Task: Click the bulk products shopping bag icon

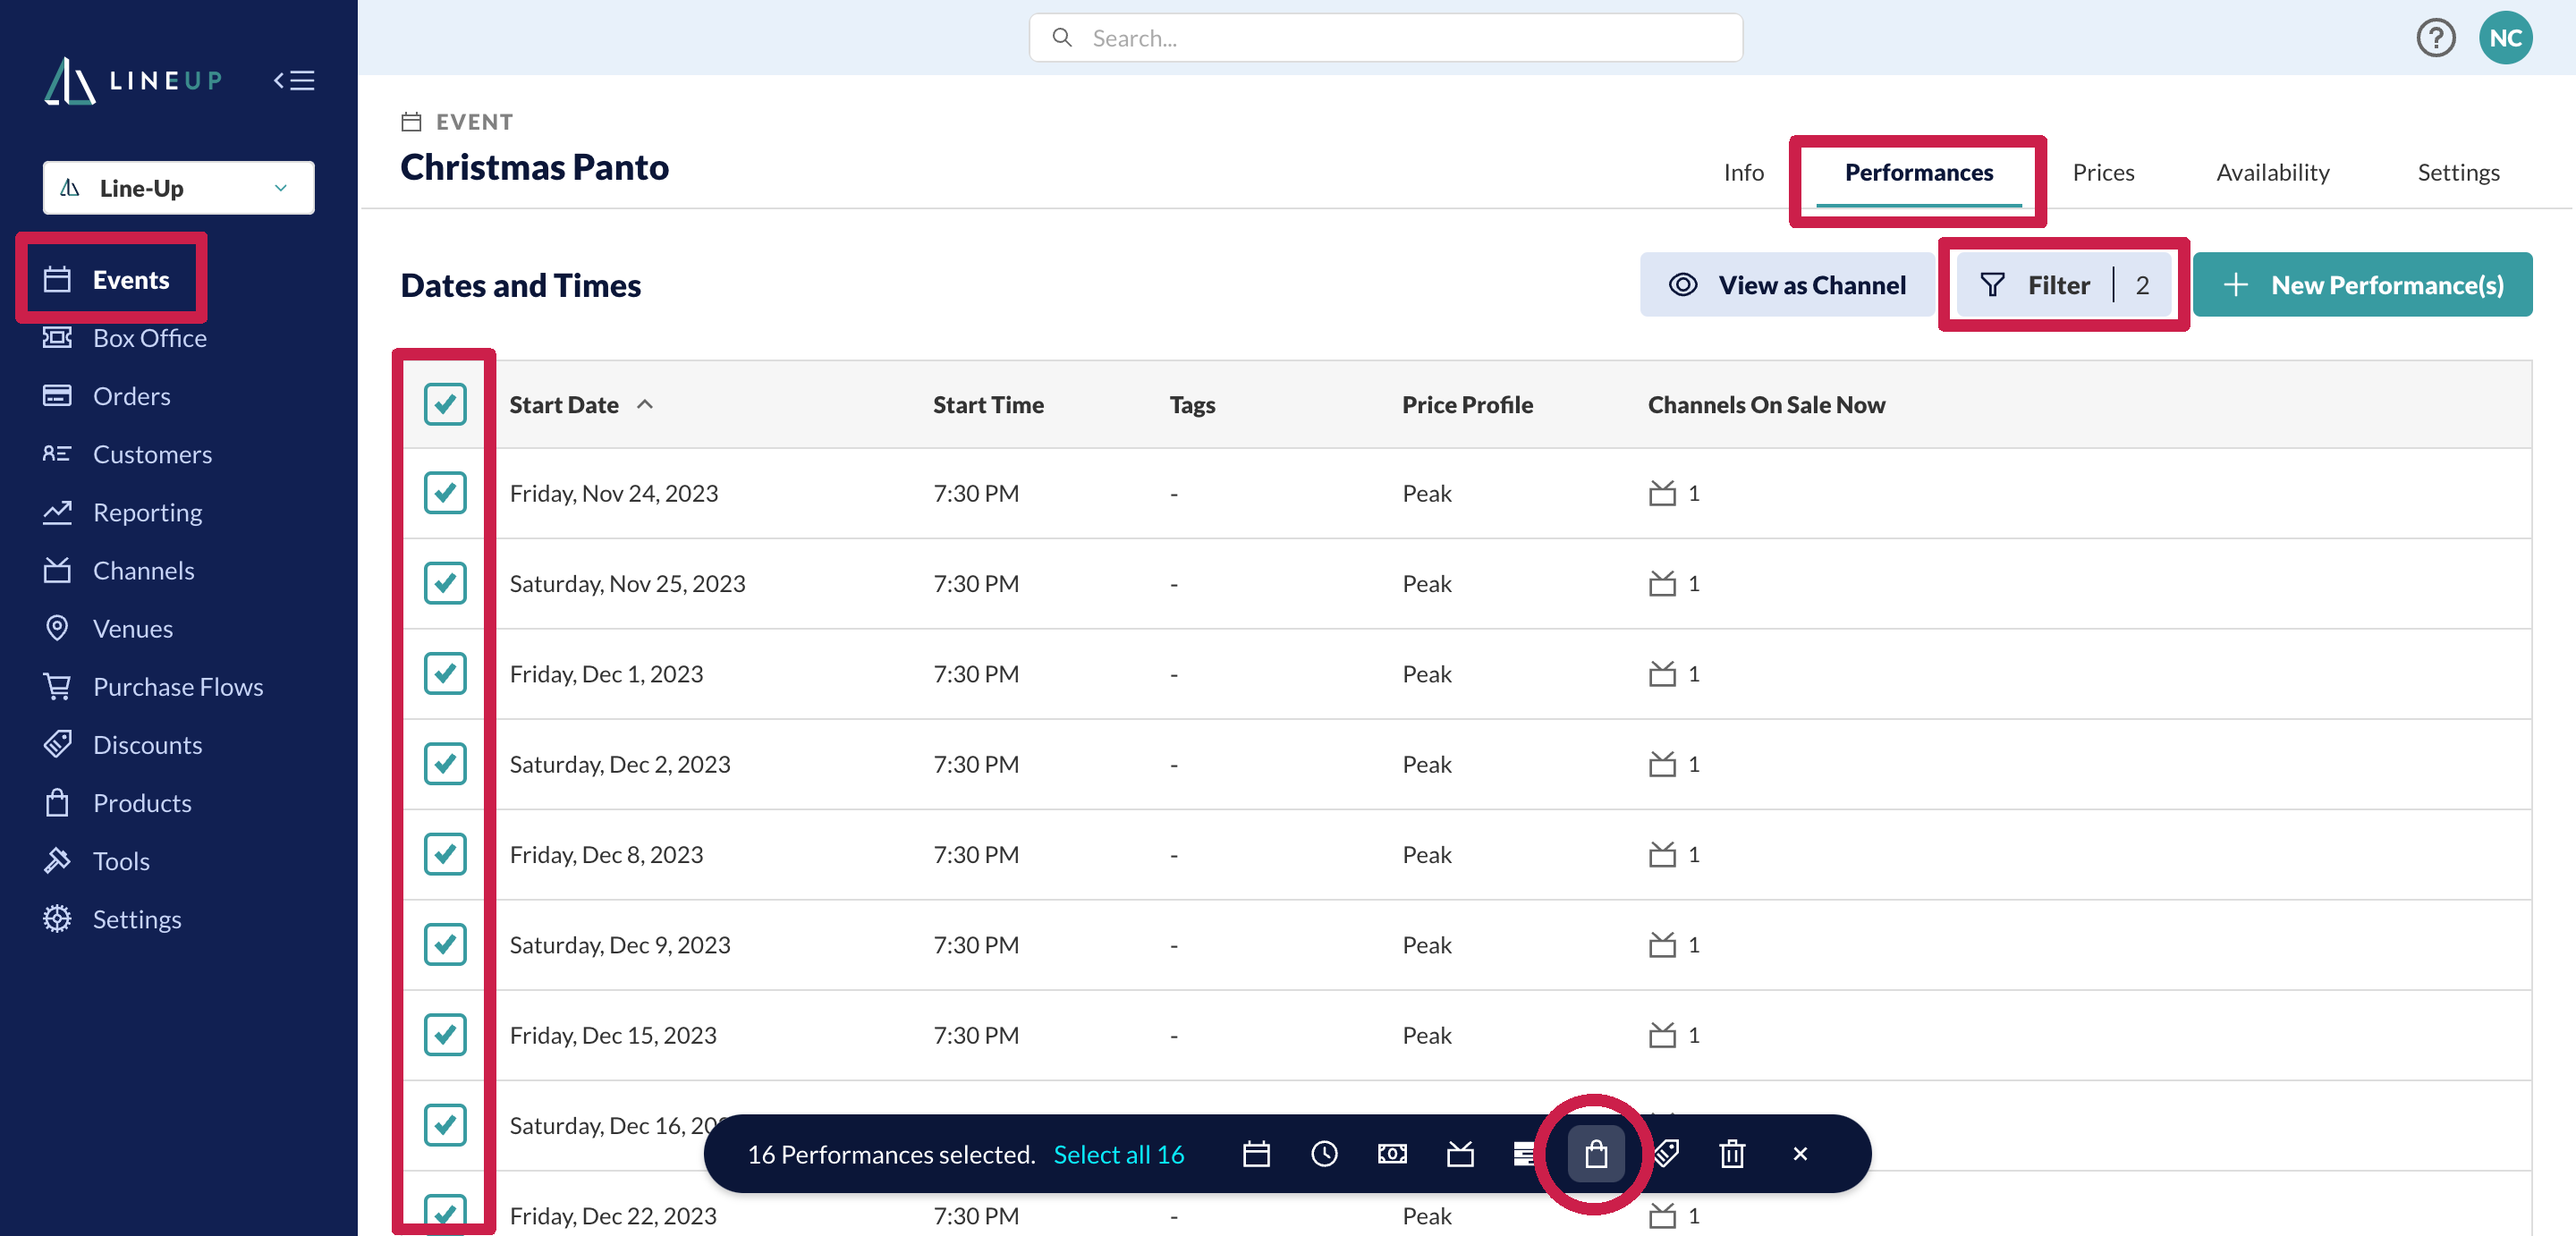Action: (1596, 1154)
